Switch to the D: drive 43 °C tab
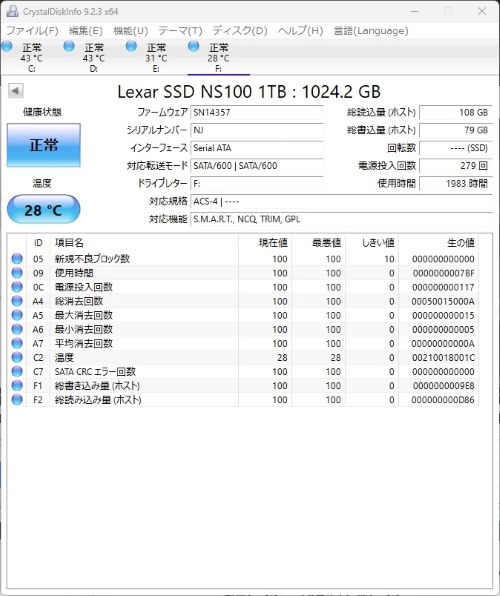The image size is (500, 596). point(94,58)
